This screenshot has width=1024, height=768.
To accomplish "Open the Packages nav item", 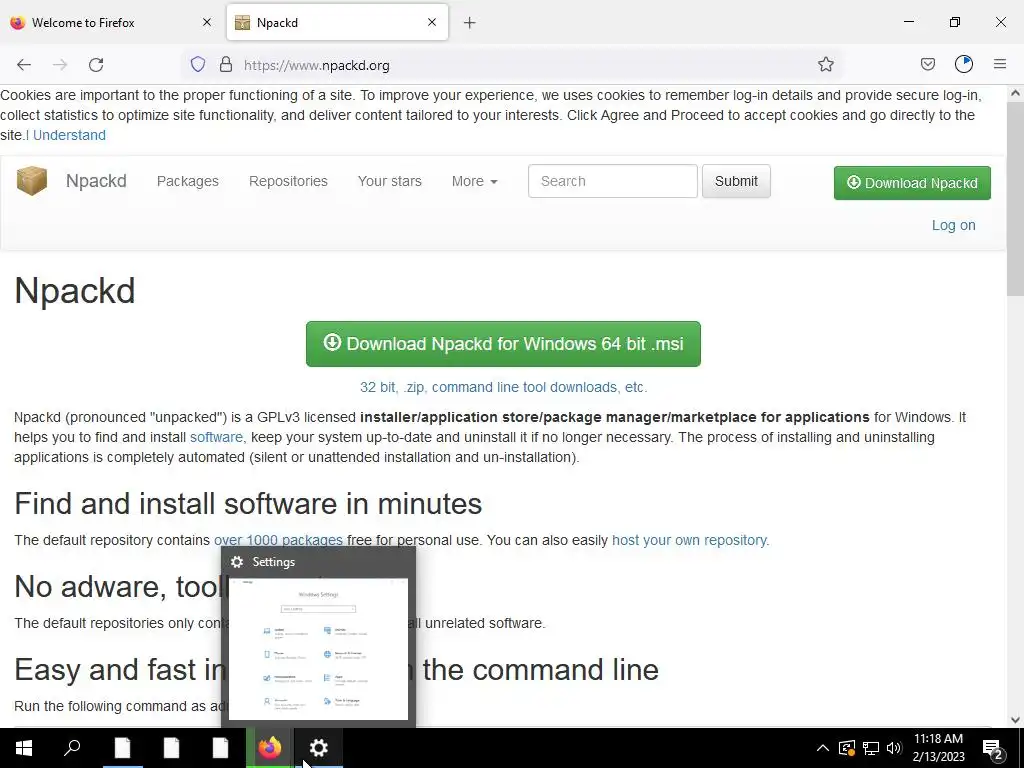I will [x=187, y=181].
